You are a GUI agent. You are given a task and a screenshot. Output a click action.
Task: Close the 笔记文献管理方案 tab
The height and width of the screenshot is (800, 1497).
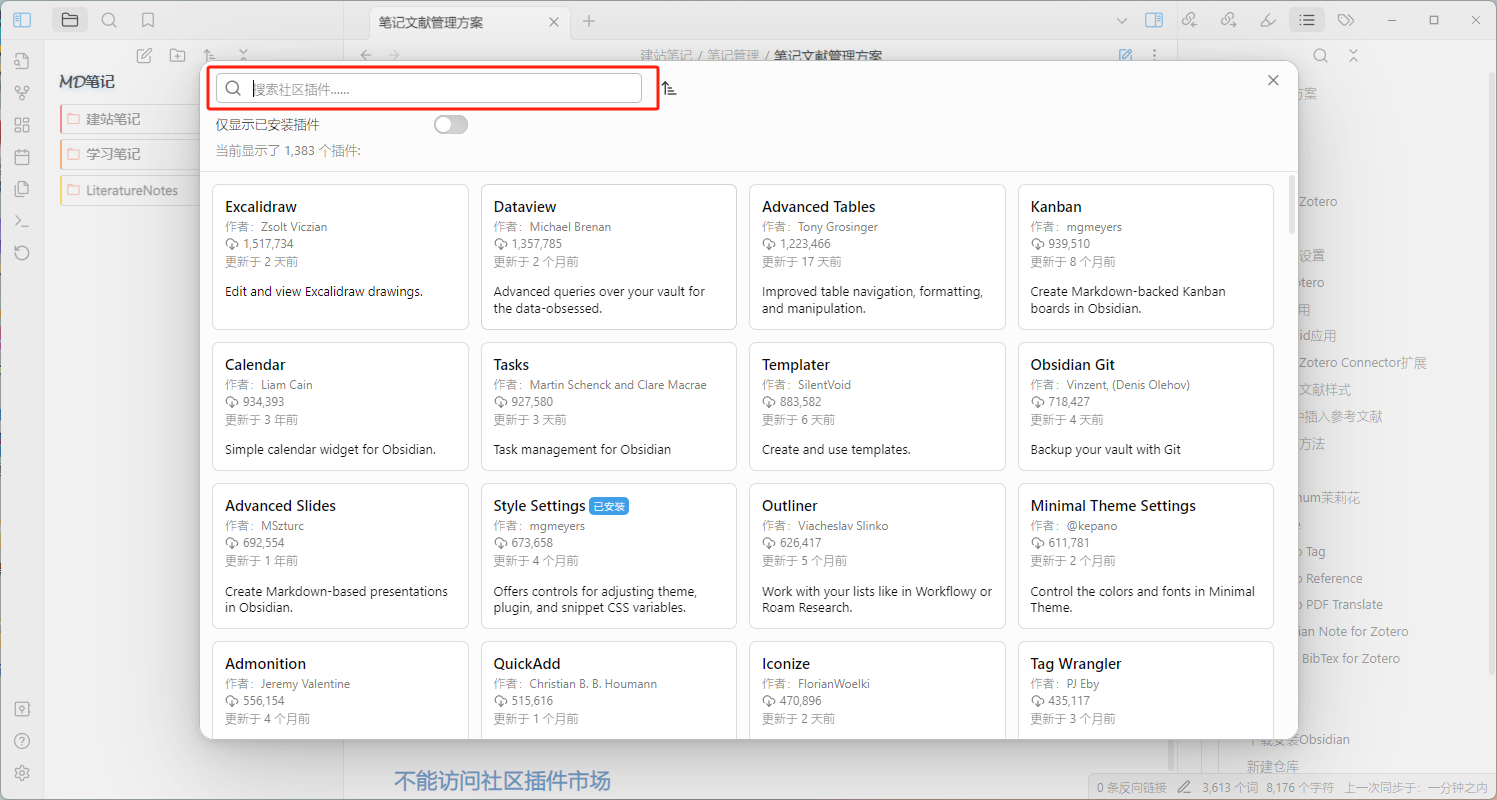(555, 22)
